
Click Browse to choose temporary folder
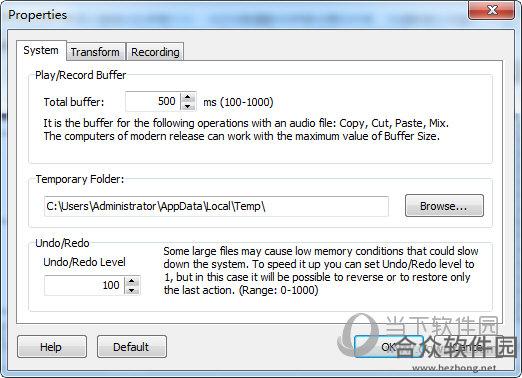[444, 206]
